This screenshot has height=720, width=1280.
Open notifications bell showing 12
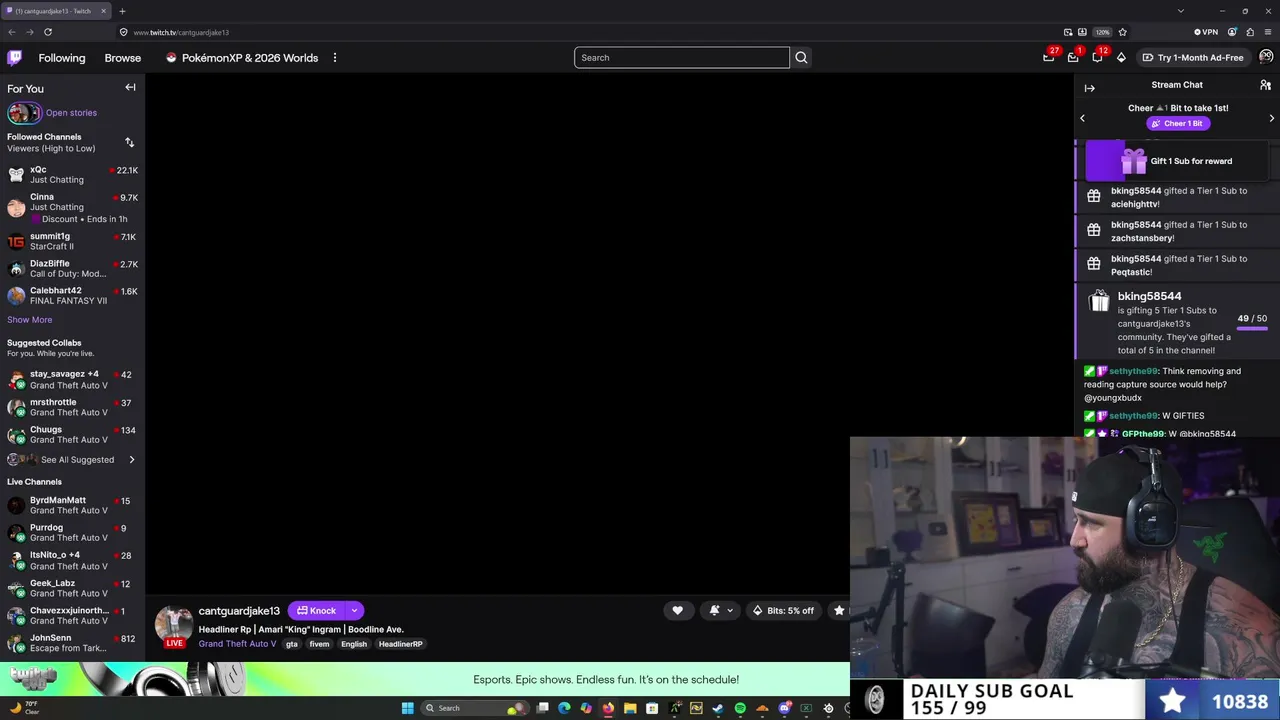pyautogui.click(x=1097, y=57)
